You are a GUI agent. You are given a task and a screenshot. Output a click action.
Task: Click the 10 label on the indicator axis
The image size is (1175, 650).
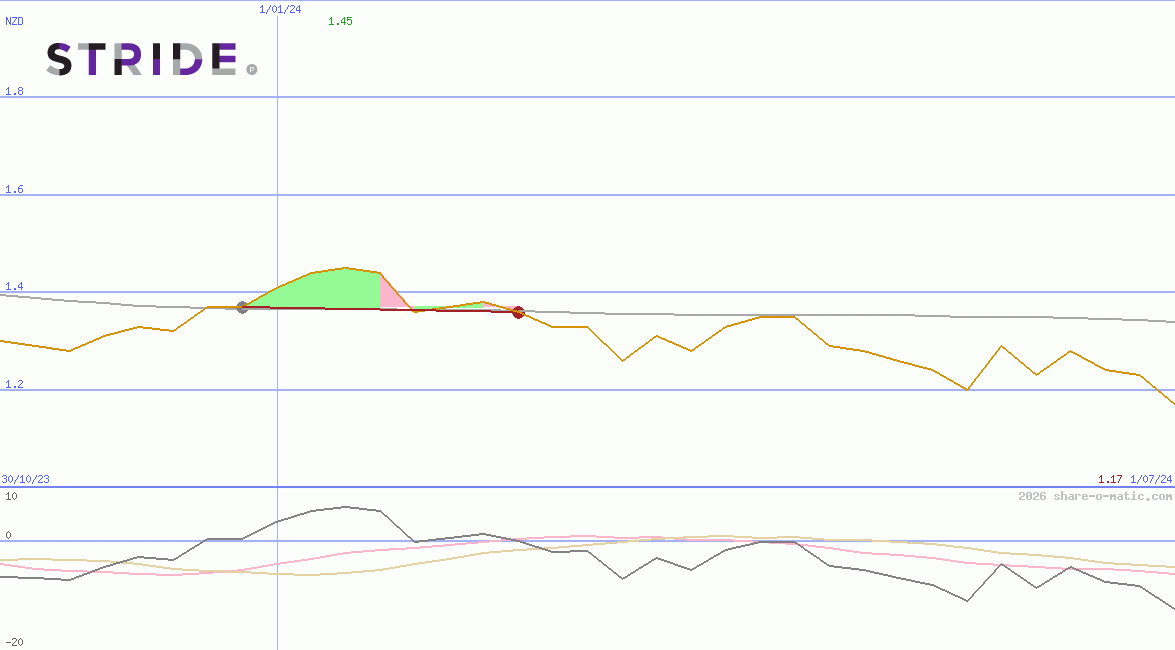pos(11,496)
